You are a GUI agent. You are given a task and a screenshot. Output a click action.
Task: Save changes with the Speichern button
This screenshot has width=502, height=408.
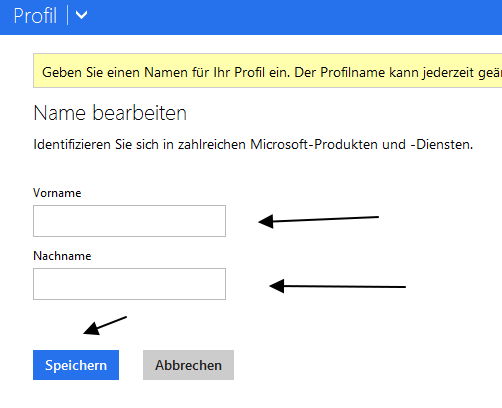coord(76,365)
